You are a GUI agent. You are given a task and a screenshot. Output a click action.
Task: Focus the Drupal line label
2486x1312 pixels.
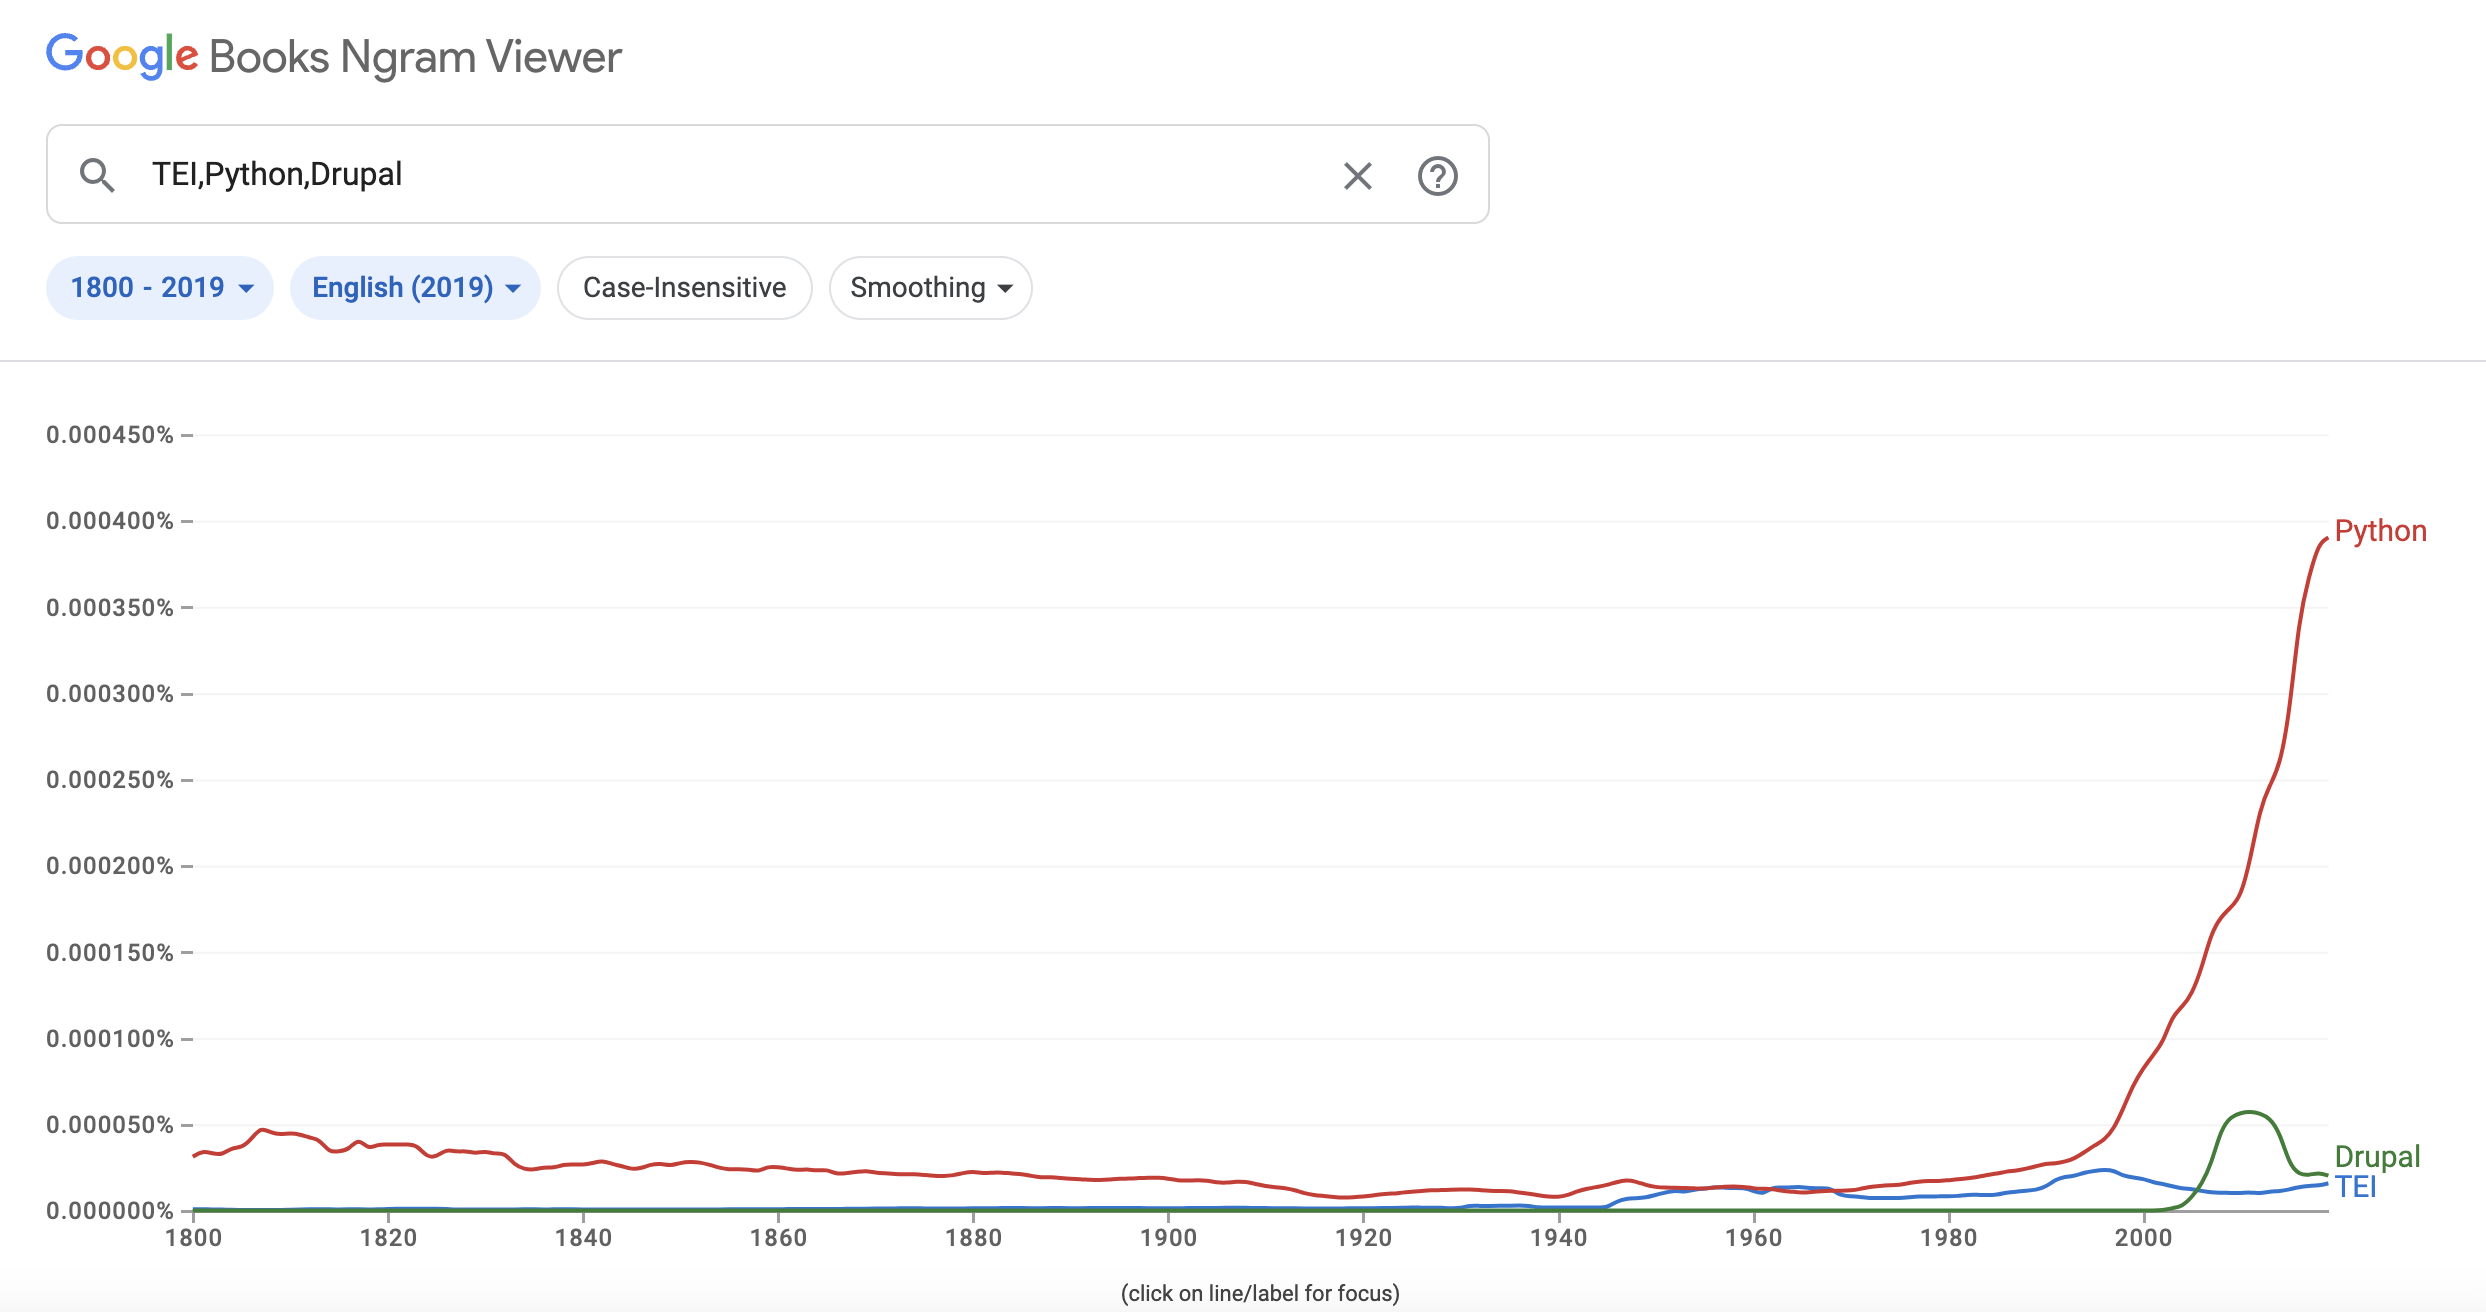2377,1157
